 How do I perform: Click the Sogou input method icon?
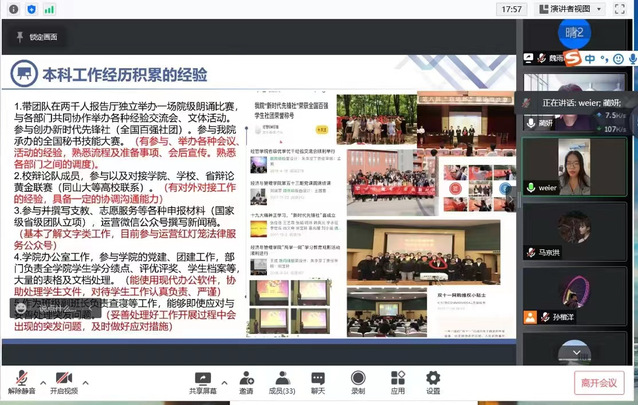click(572, 60)
